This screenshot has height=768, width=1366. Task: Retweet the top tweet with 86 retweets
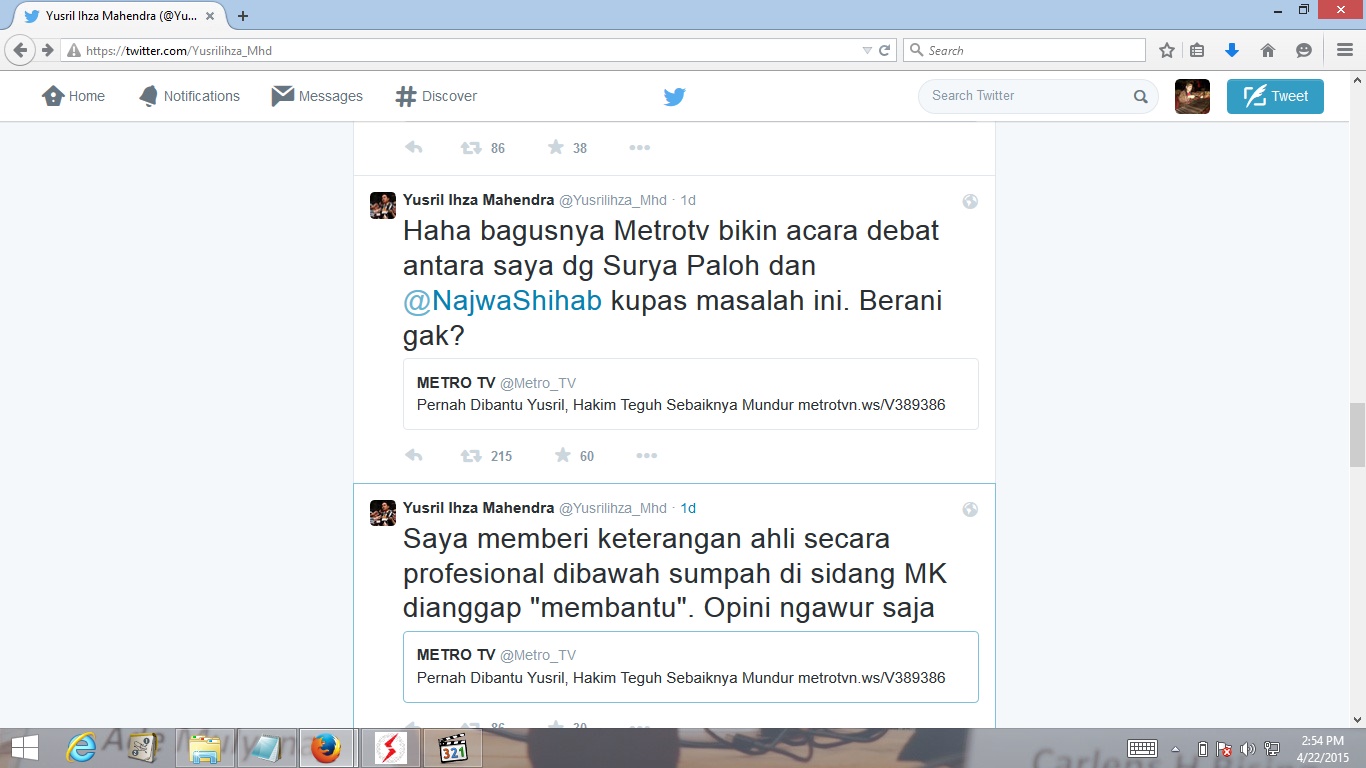click(x=471, y=148)
